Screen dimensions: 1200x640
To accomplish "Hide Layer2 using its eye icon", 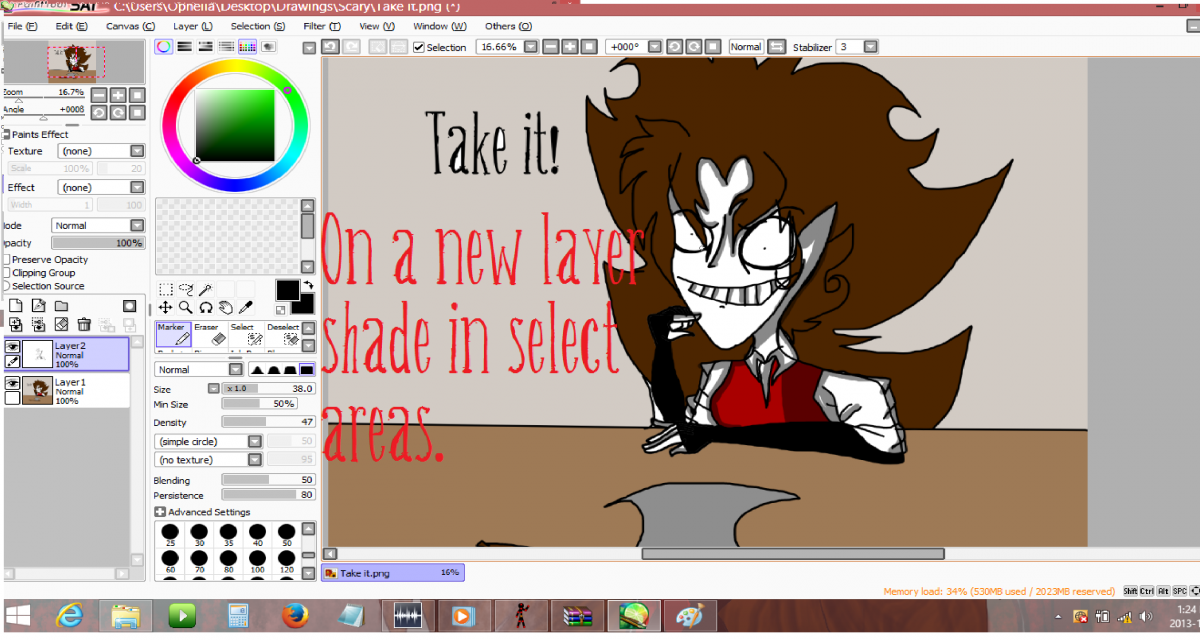I will point(13,346).
